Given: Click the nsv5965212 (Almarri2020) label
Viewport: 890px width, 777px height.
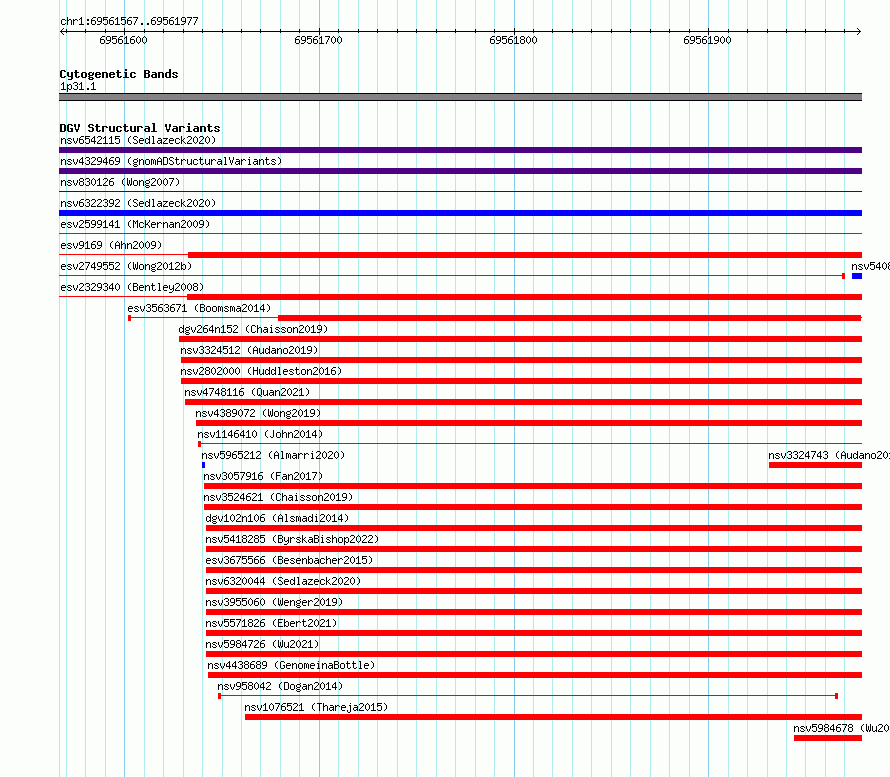Looking at the screenshot, I should tap(273, 455).
